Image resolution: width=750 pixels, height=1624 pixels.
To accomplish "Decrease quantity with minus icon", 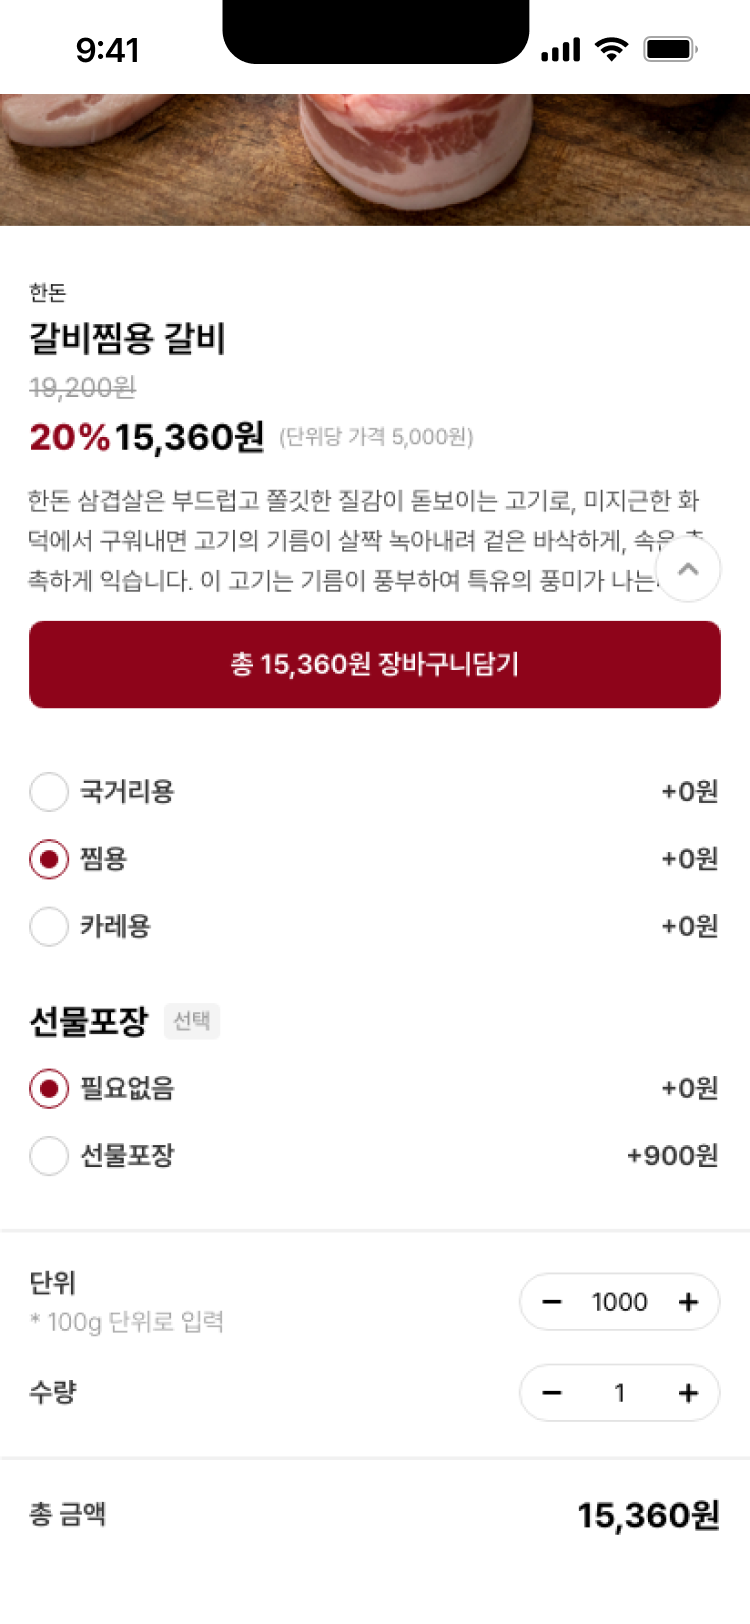I will click(552, 1393).
